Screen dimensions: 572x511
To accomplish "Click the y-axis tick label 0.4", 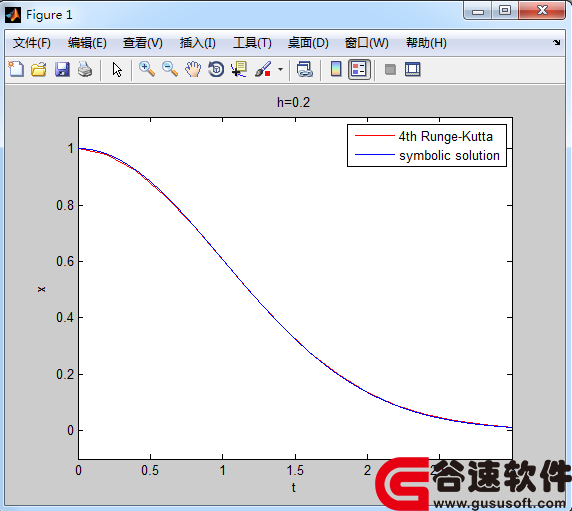I will 65,318.
